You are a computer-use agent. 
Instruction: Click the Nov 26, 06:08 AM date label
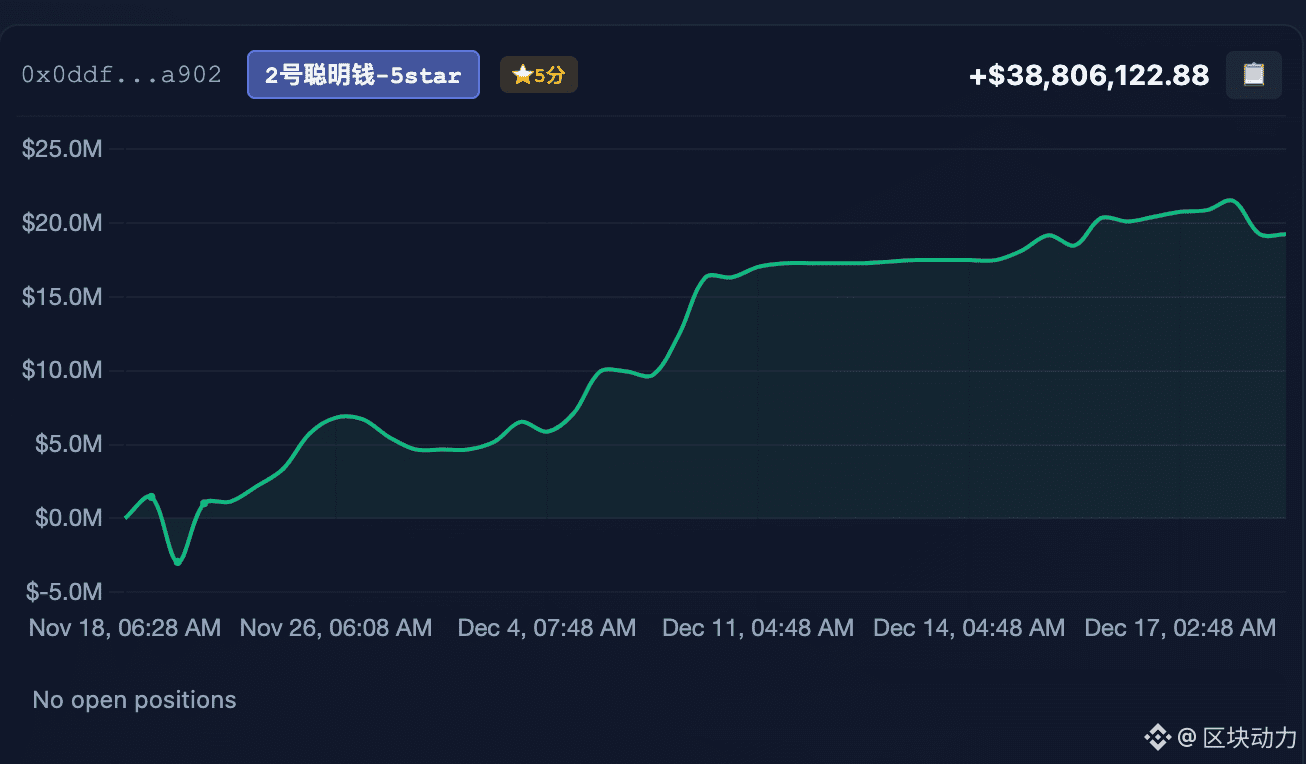(336, 628)
